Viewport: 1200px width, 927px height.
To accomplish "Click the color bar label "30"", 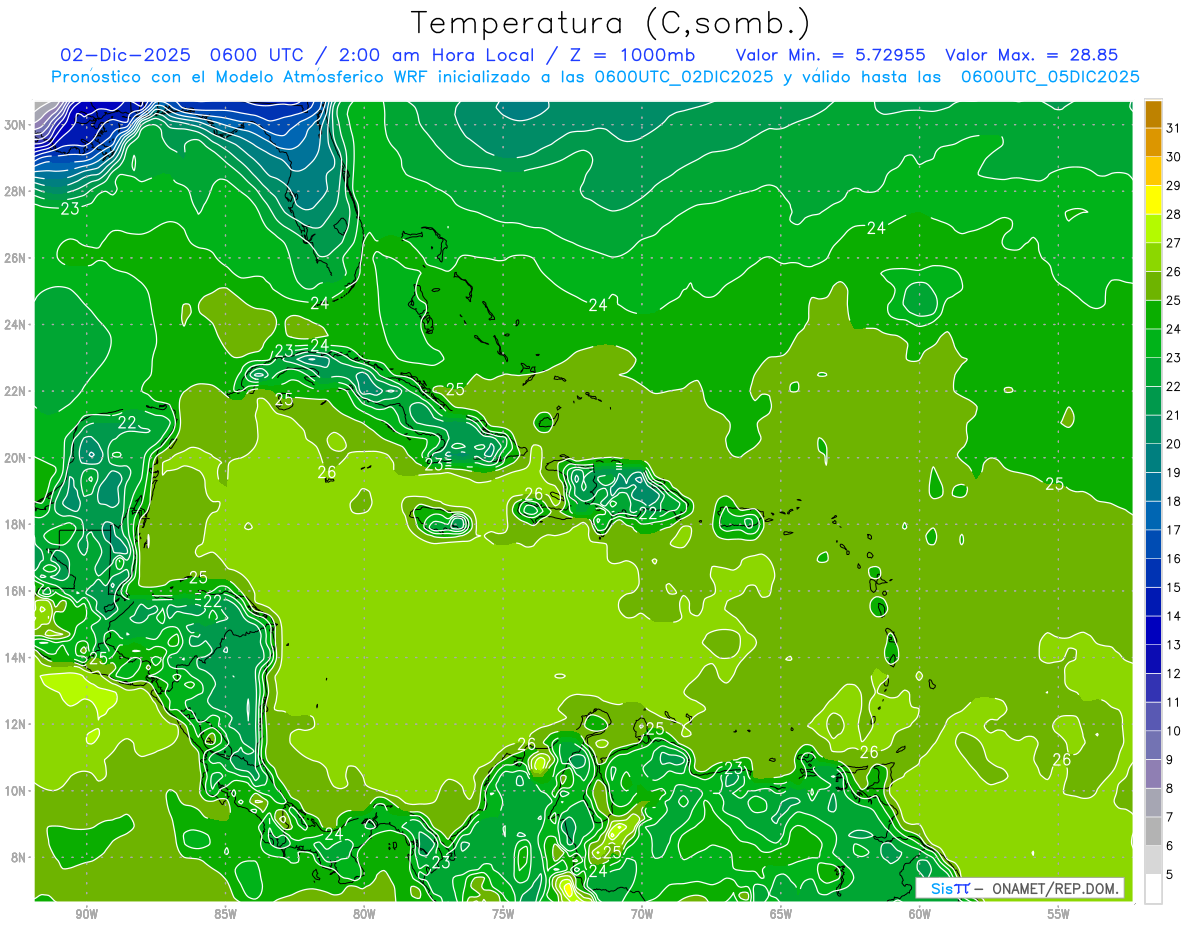I will point(1174,157).
